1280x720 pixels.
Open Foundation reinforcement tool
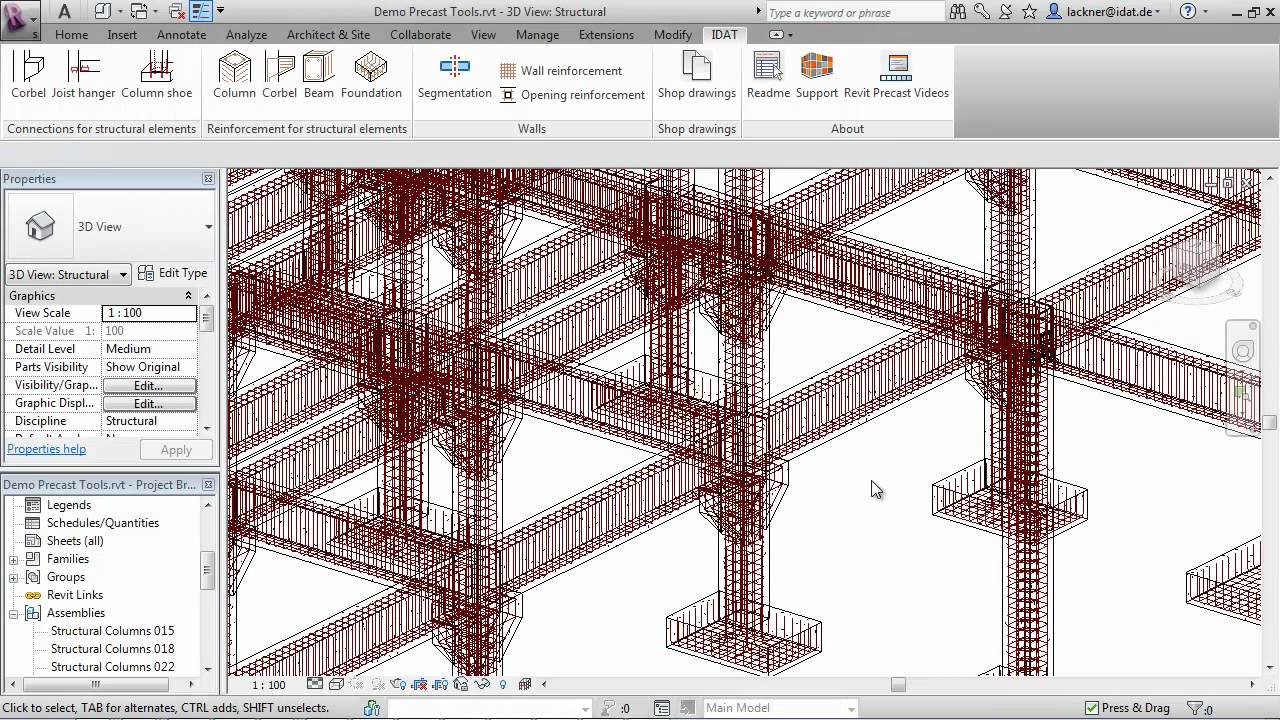pyautogui.click(x=371, y=76)
